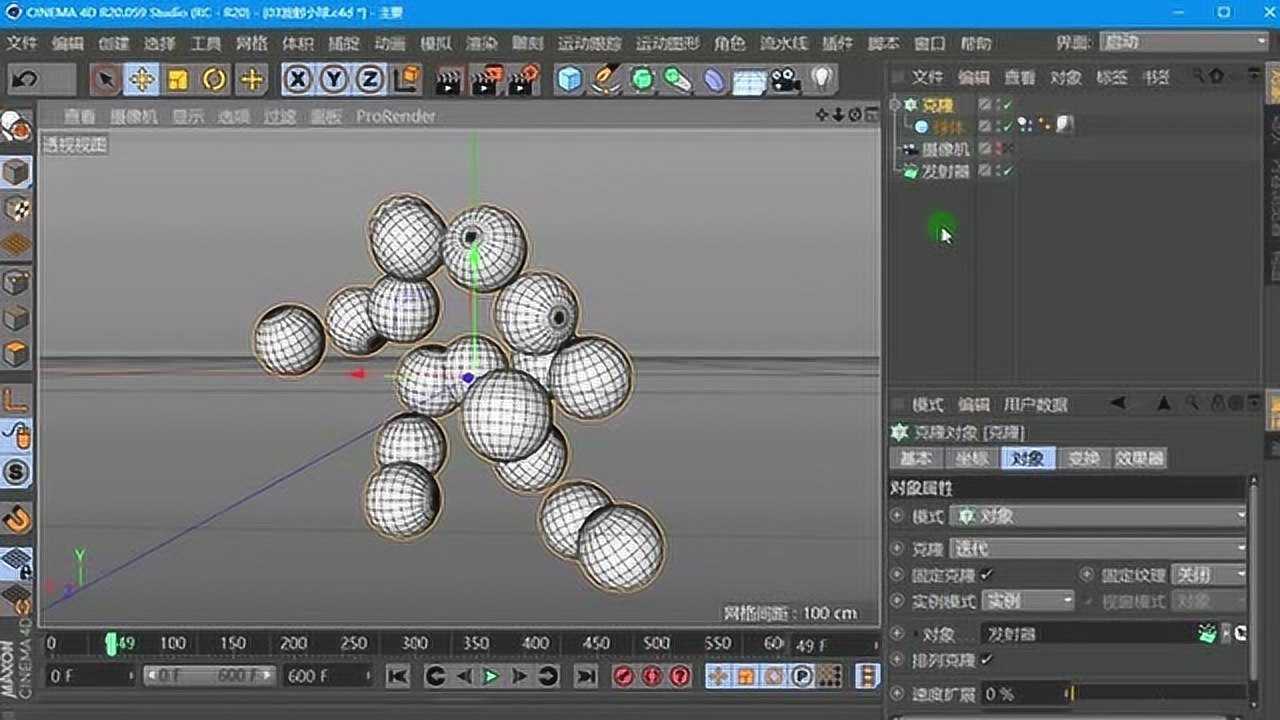Click the yellow plus recent-tool icon

click(251, 79)
